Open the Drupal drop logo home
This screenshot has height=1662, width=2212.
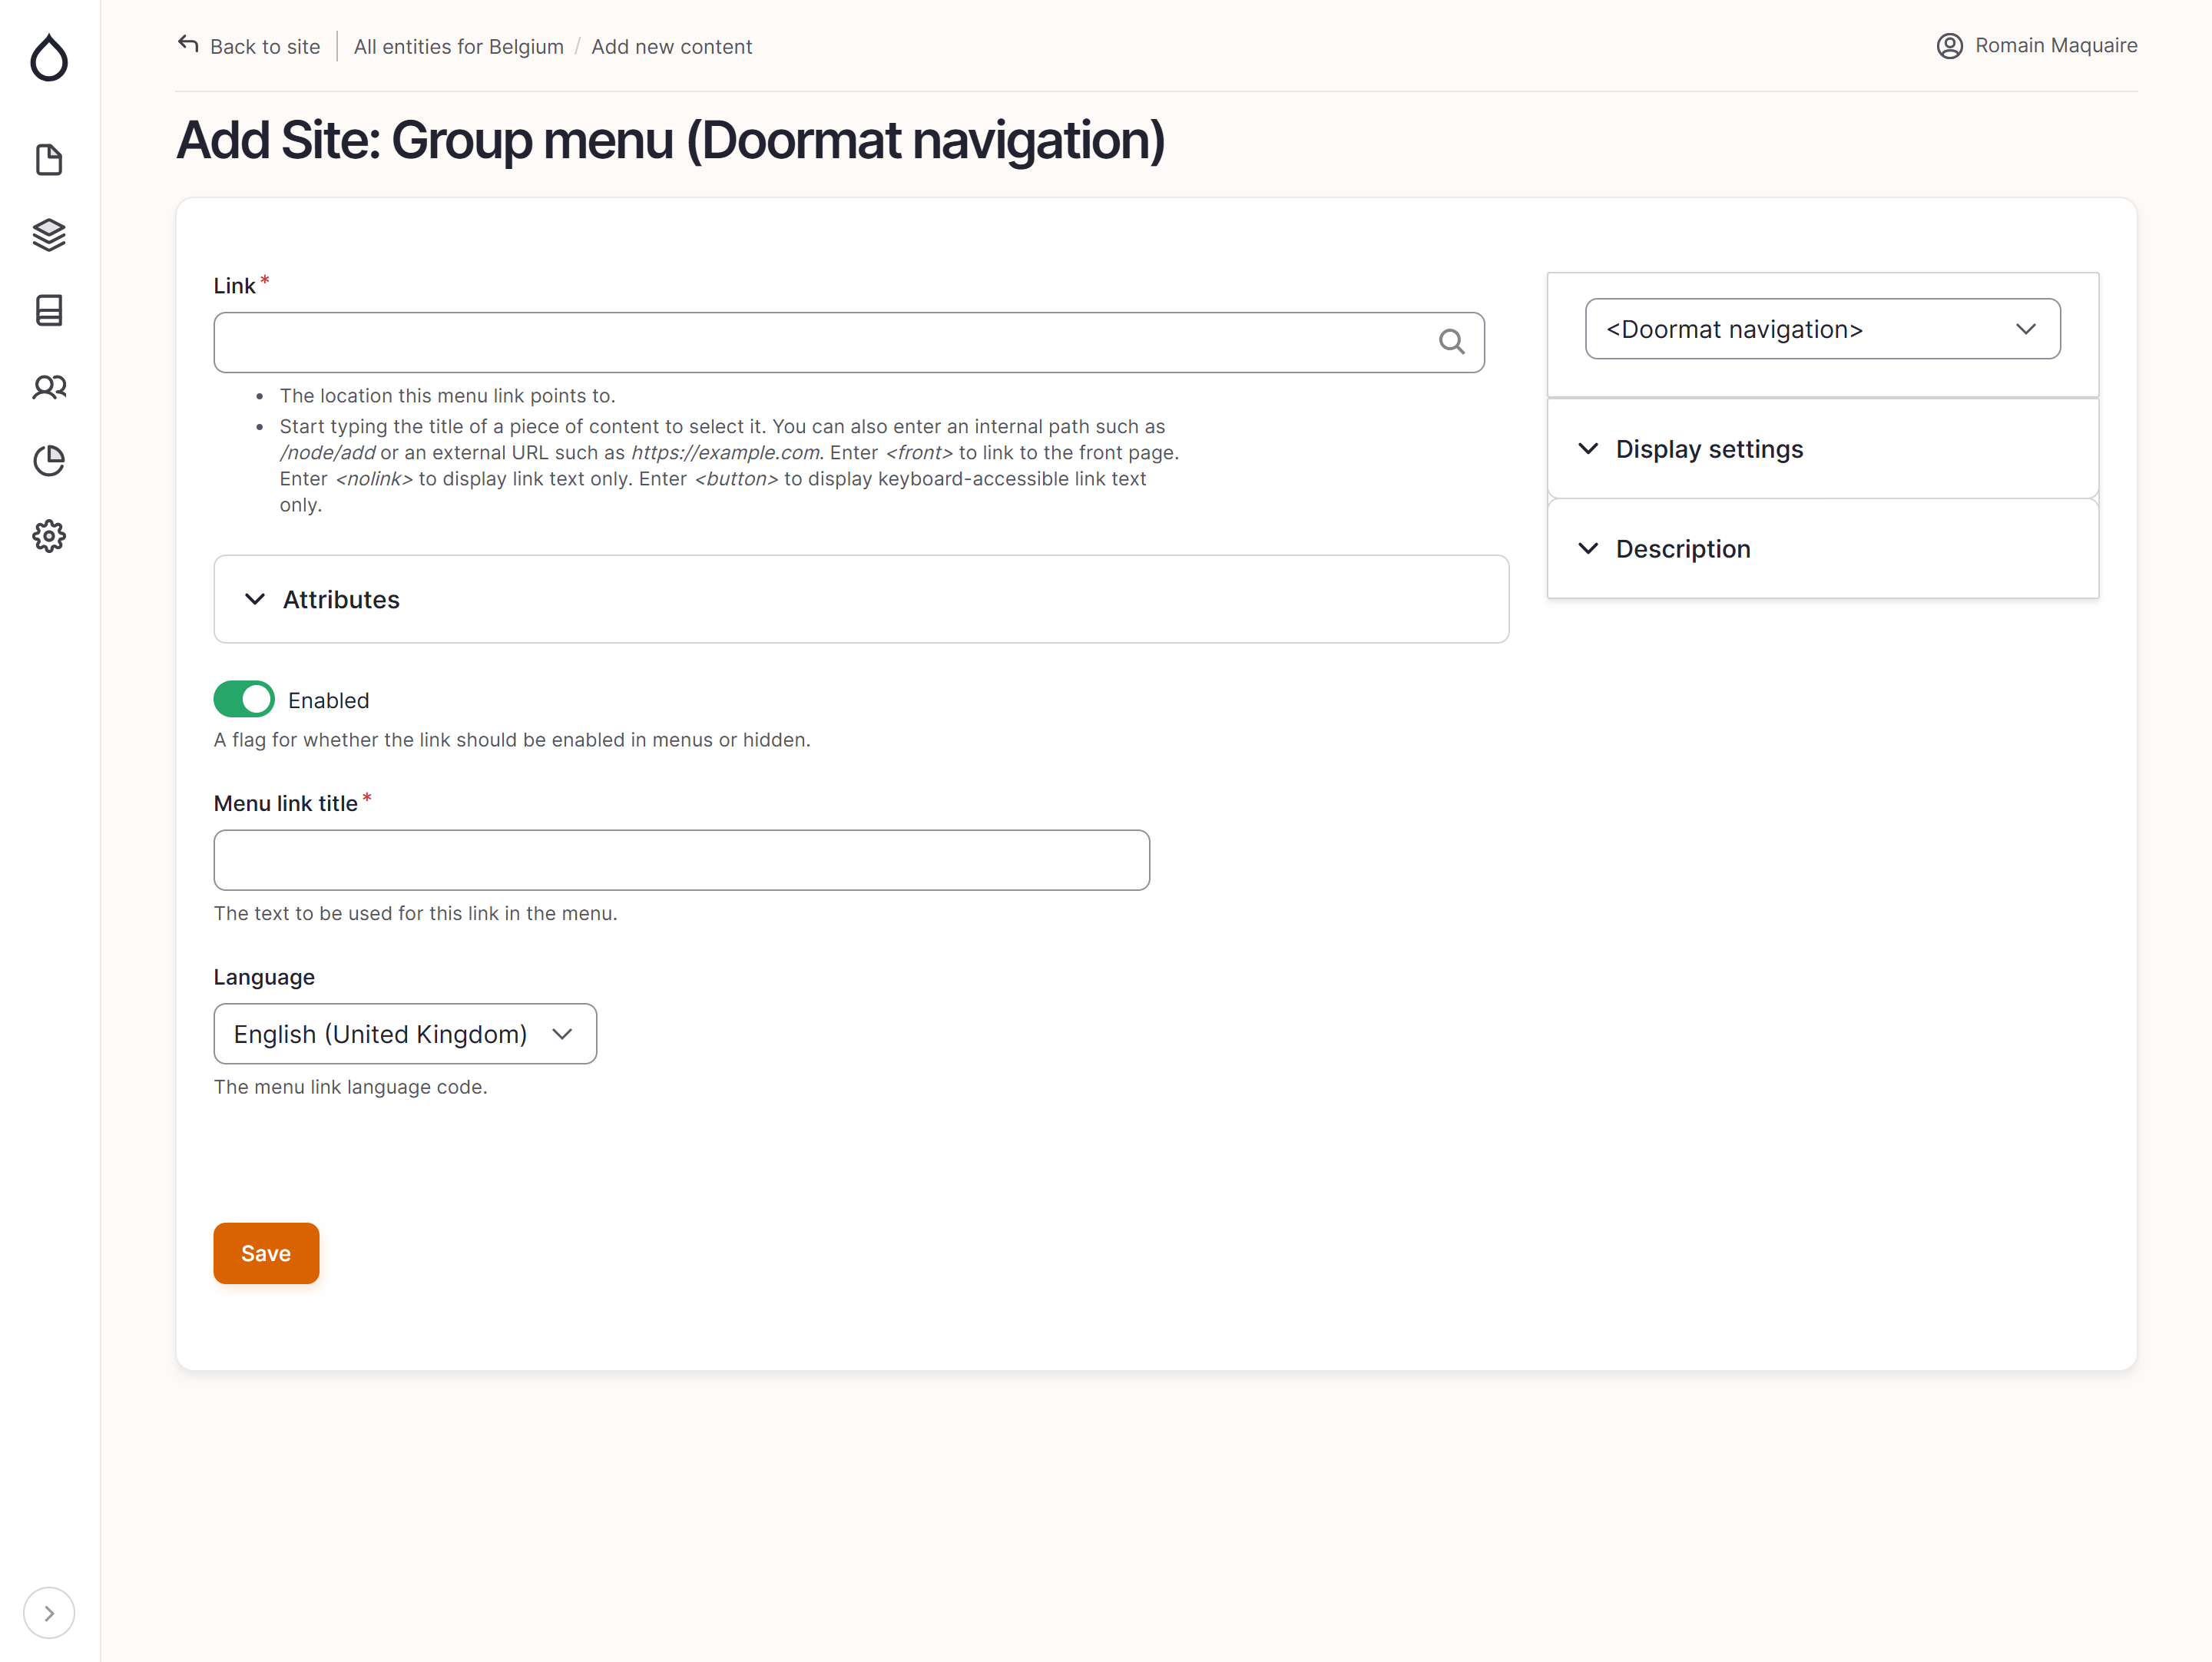coord(49,57)
